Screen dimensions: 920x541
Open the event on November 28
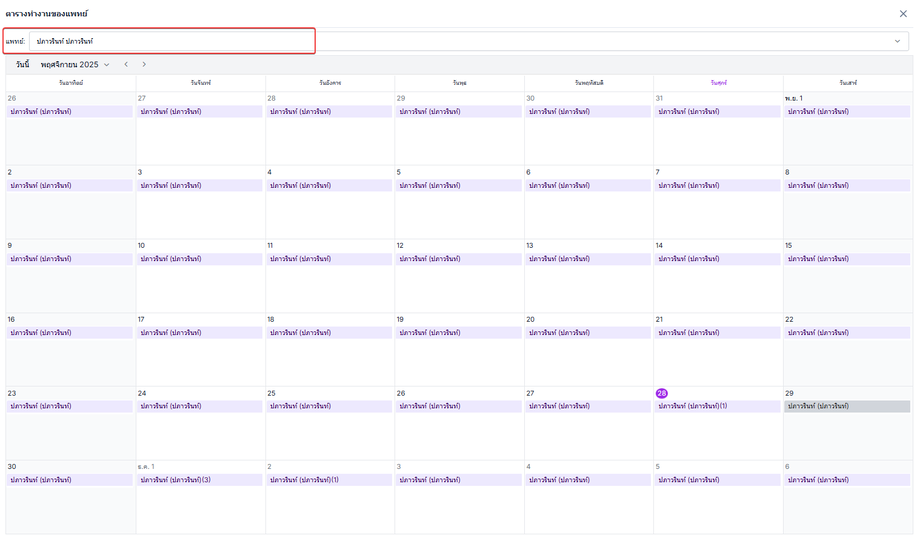(717, 406)
